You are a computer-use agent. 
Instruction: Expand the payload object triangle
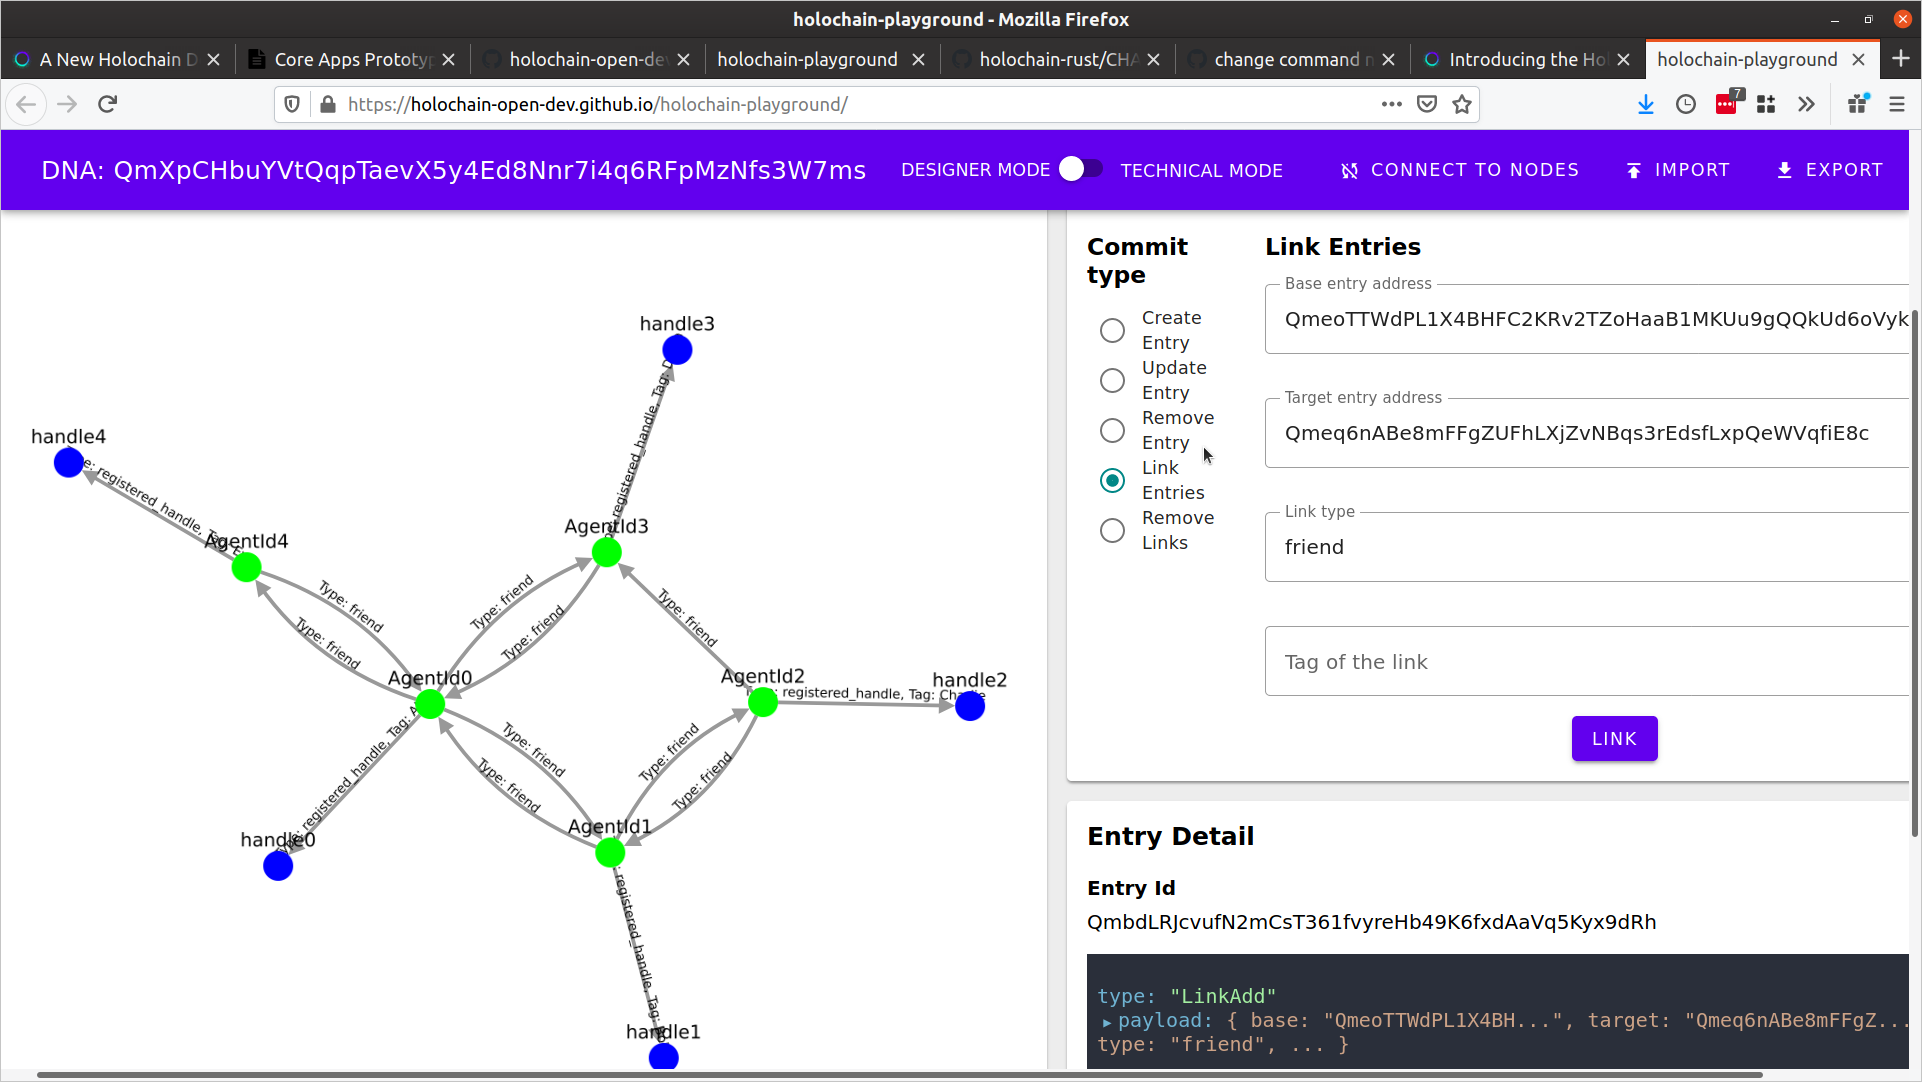click(1106, 1022)
